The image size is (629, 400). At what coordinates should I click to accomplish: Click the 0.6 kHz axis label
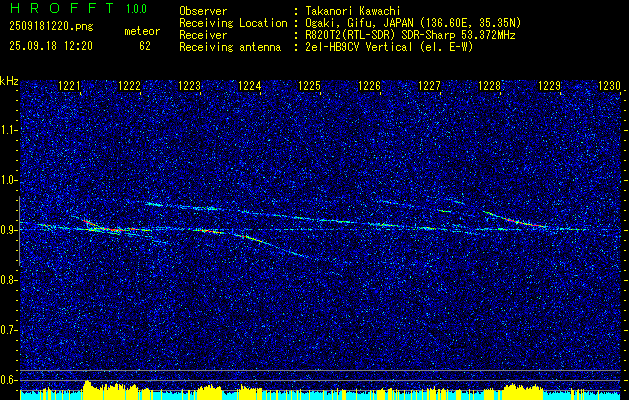click(x=8, y=380)
